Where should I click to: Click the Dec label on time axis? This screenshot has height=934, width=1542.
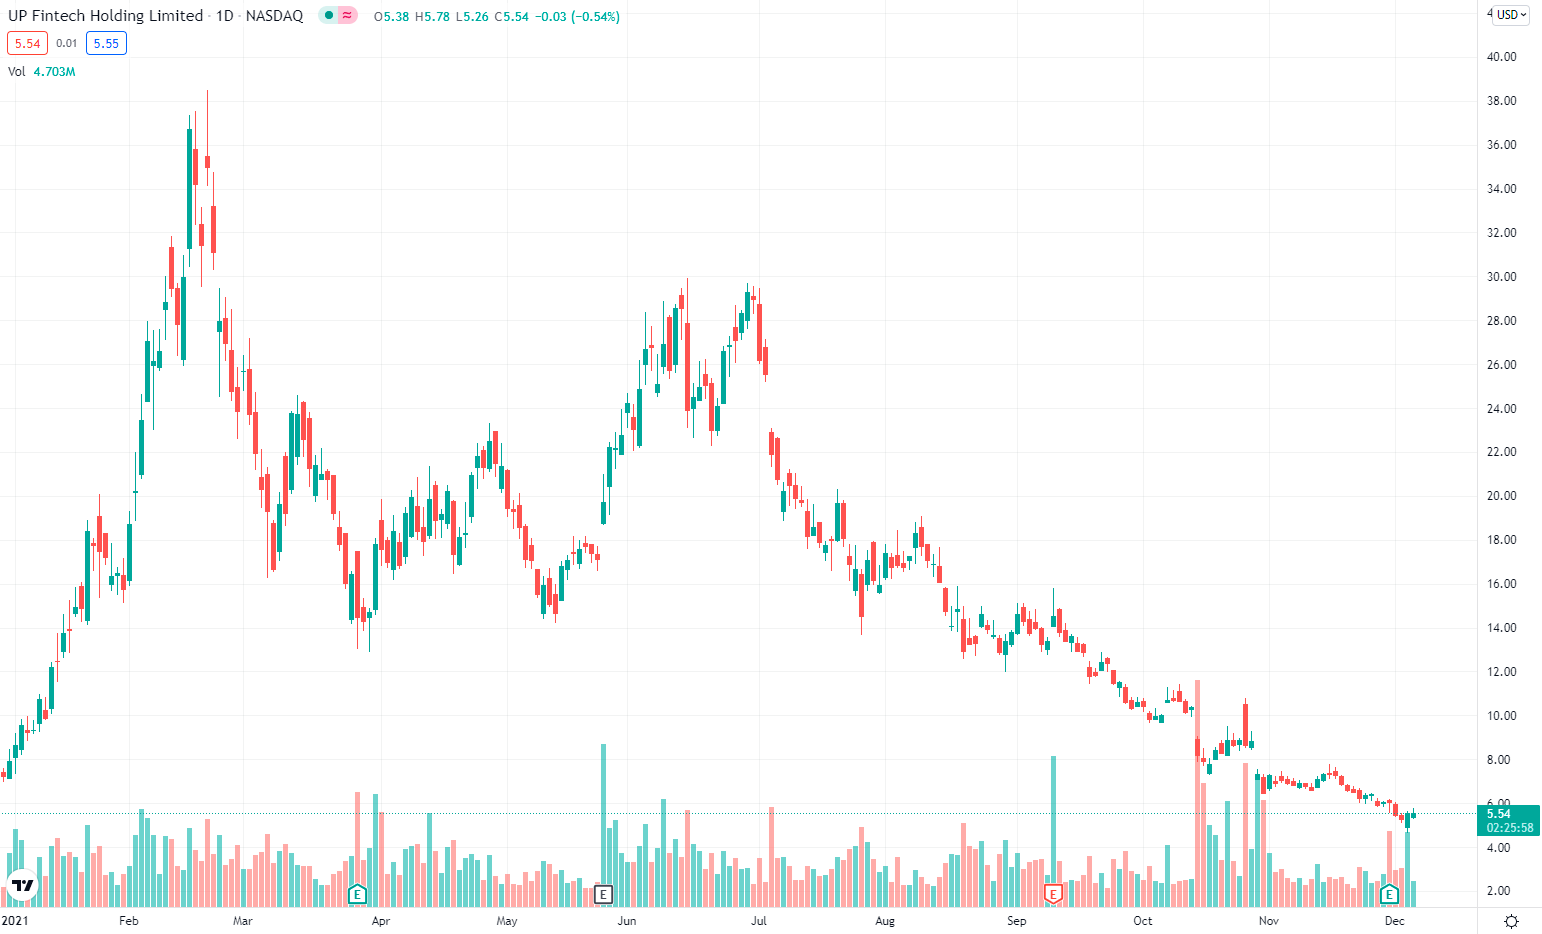(1395, 921)
